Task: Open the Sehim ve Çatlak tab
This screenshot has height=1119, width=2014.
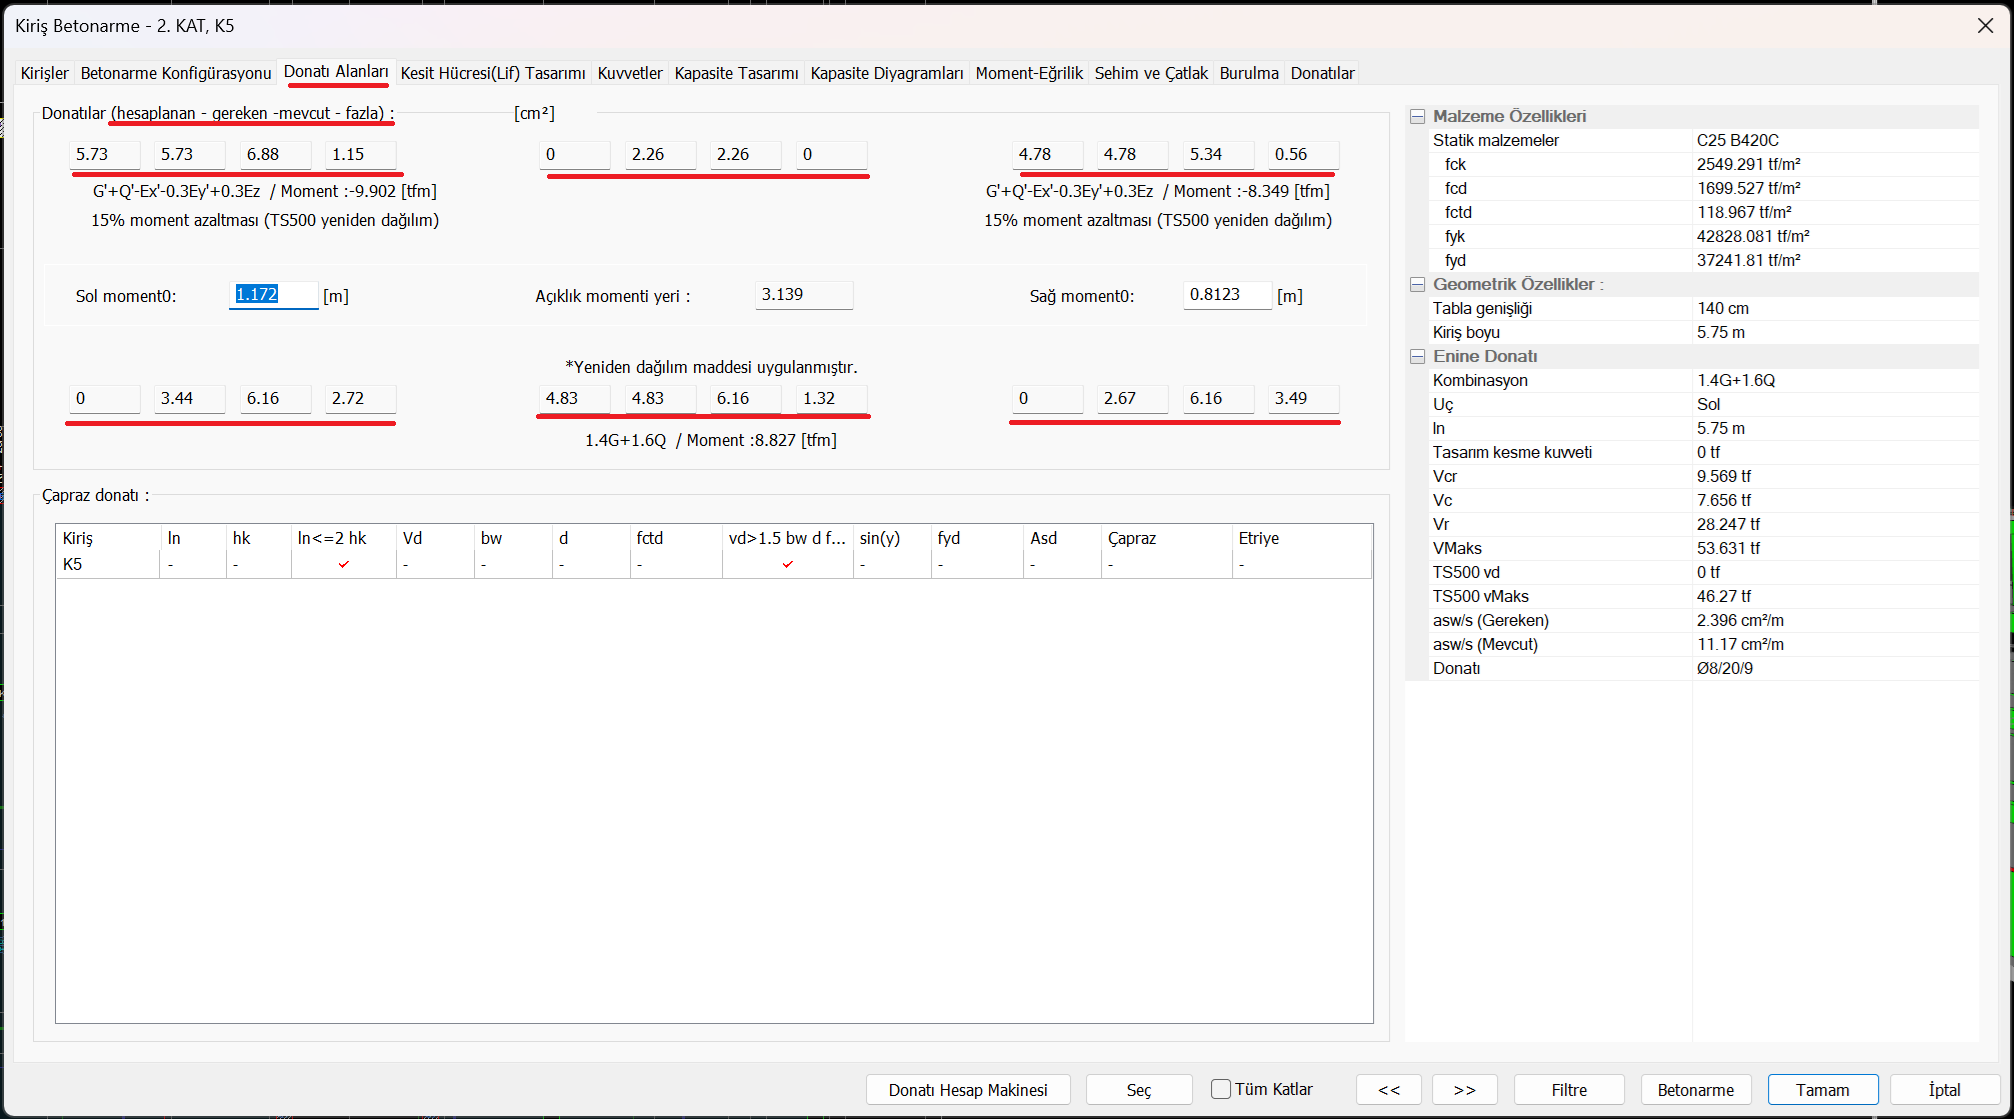Action: point(1151,73)
